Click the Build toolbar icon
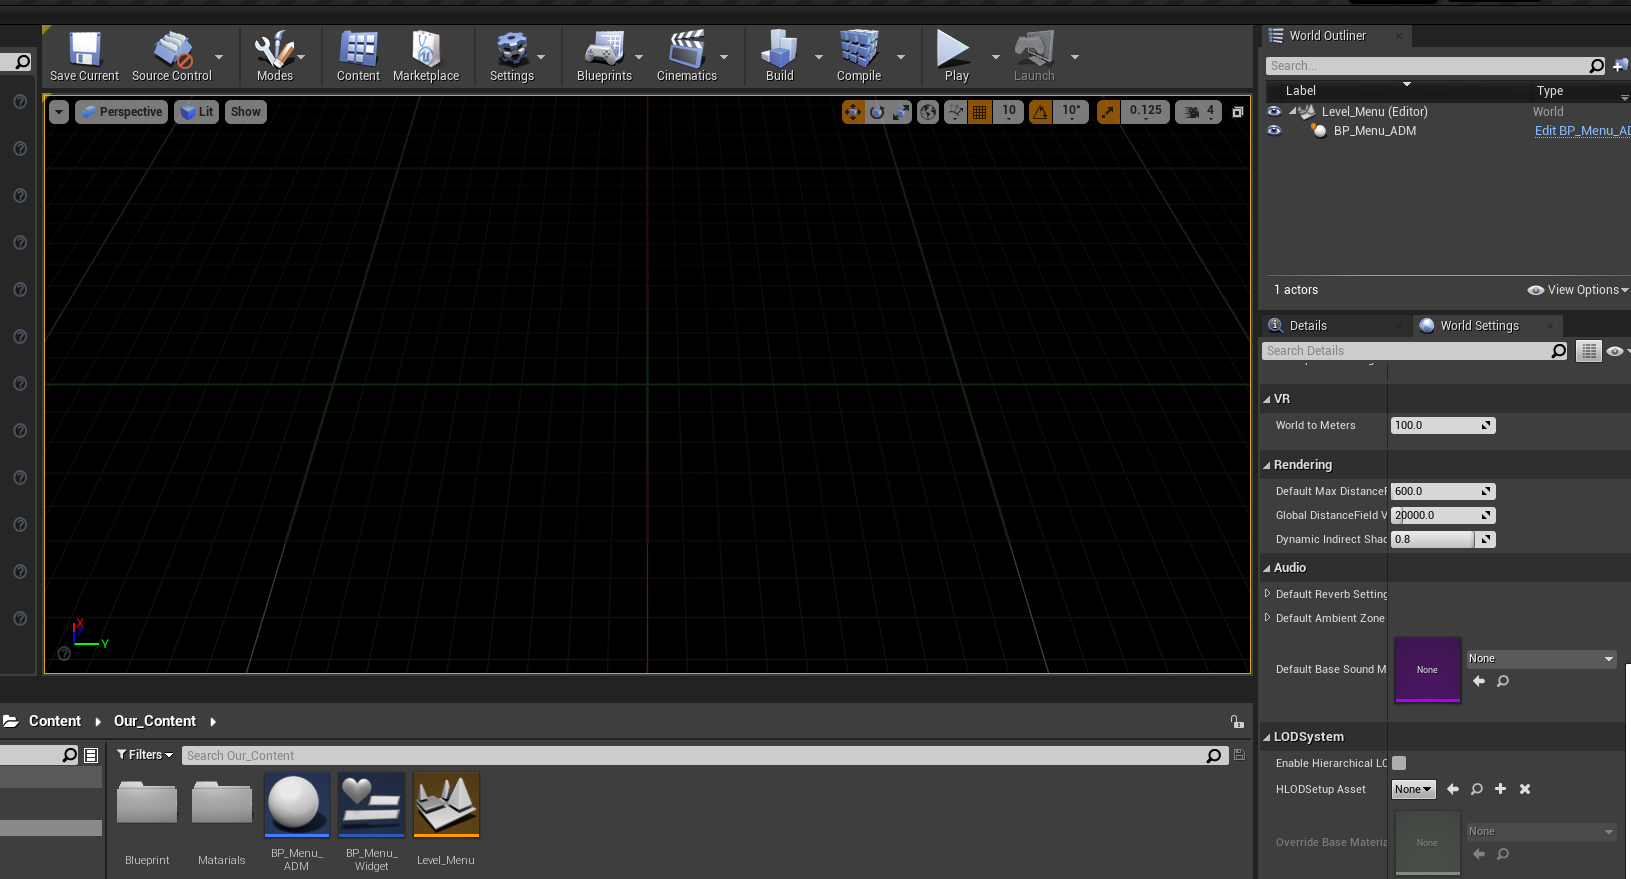1631x879 pixels. [x=779, y=56]
